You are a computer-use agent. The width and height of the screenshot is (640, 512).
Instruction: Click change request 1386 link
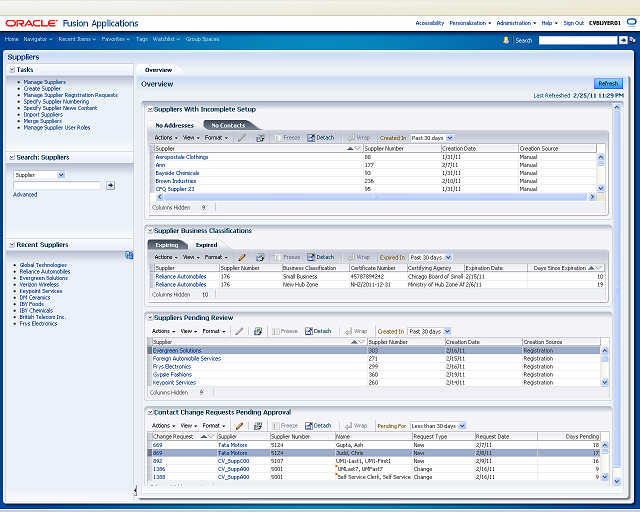click(x=159, y=469)
